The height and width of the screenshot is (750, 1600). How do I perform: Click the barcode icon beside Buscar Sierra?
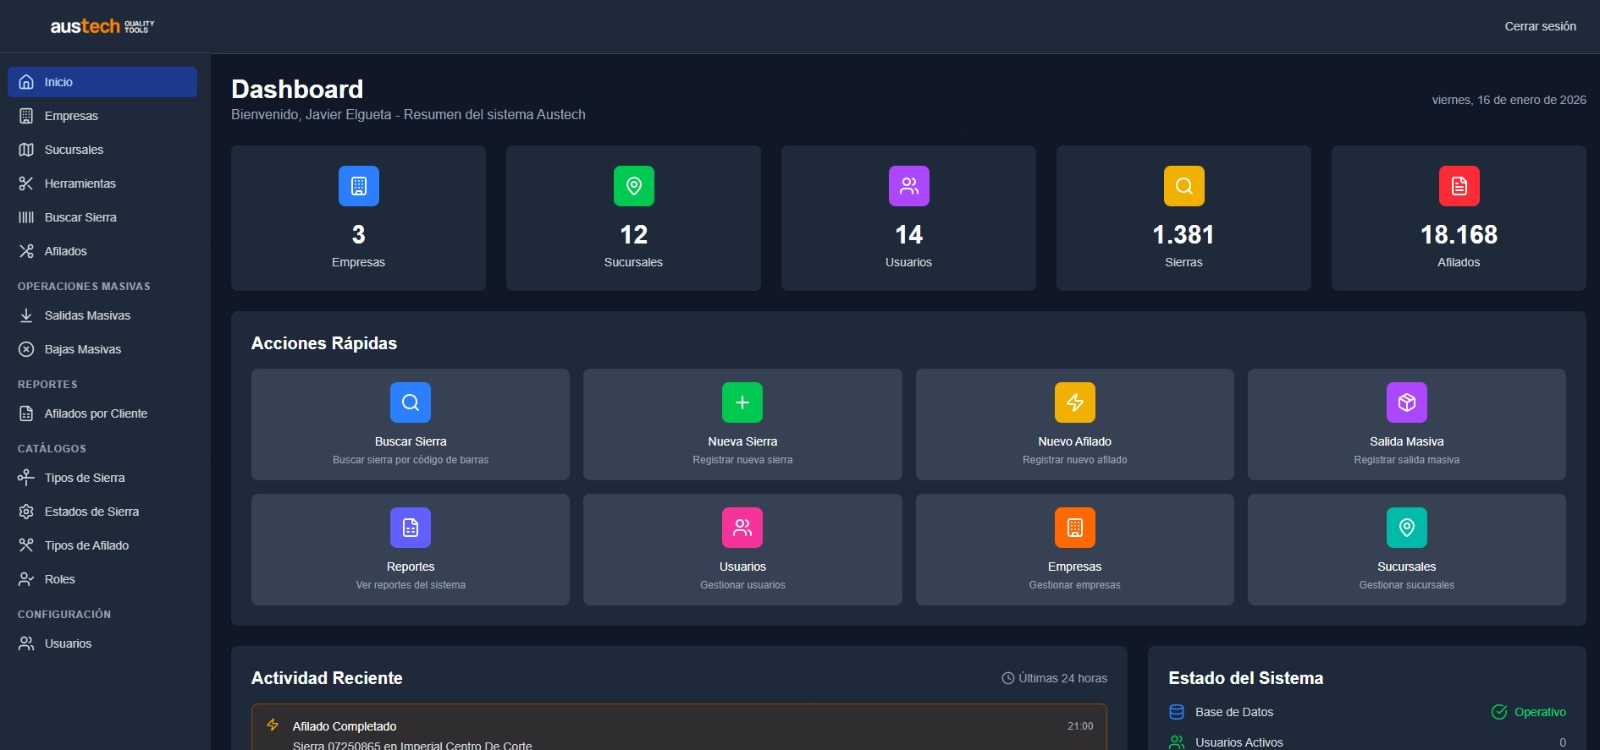[x=26, y=218]
